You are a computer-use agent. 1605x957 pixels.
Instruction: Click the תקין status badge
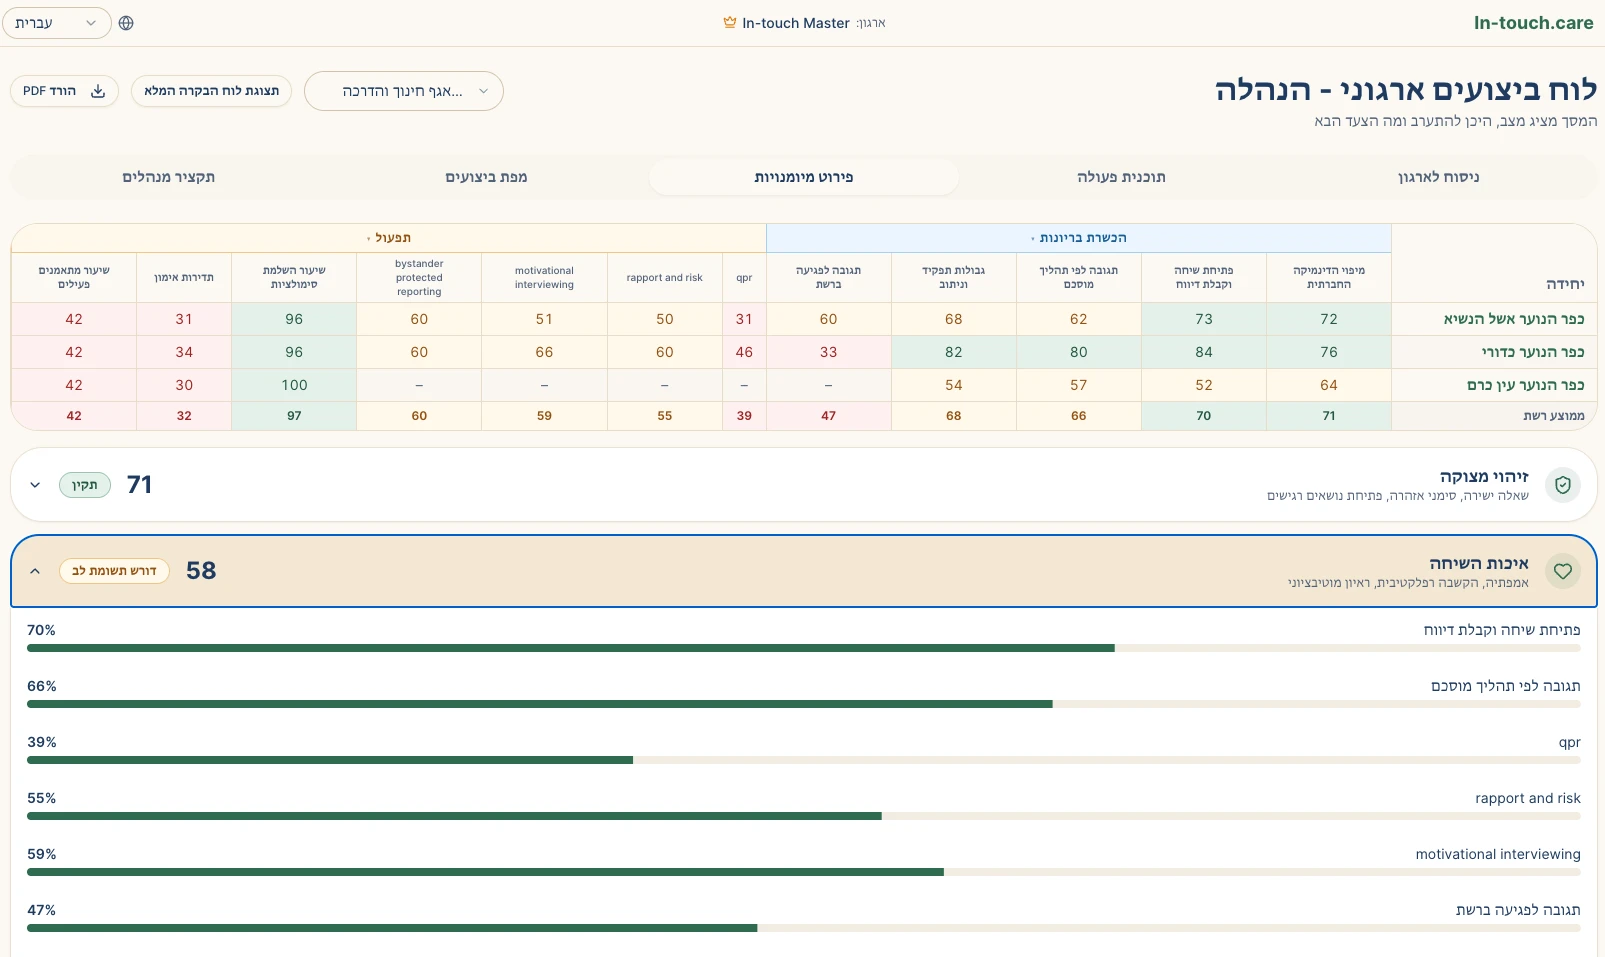click(85, 485)
